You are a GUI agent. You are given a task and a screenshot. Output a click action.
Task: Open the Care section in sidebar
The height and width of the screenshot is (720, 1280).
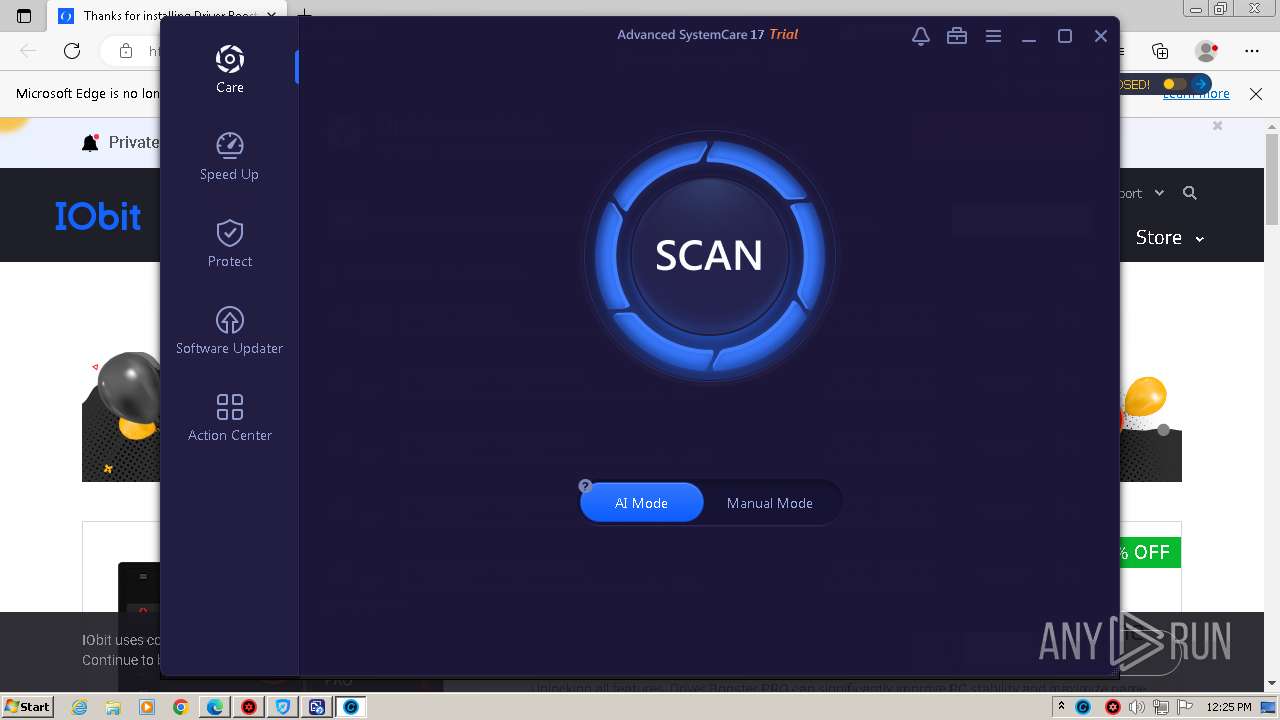pyautogui.click(x=229, y=69)
